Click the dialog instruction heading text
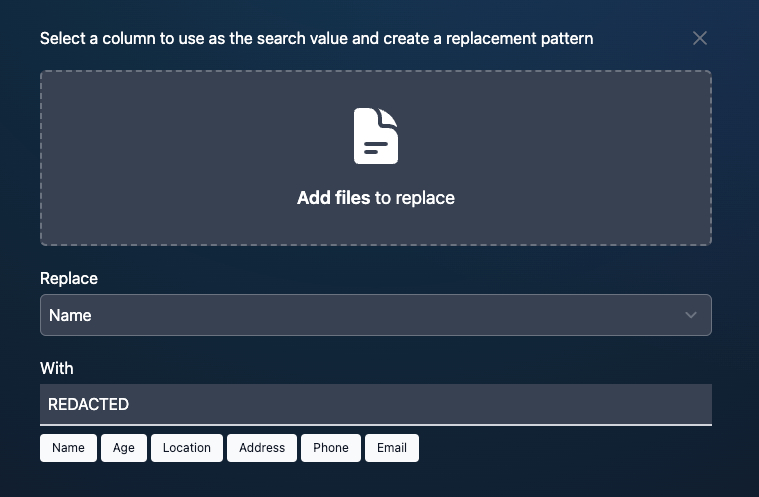The width and height of the screenshot is (759, 497). [x=316, y=39]
